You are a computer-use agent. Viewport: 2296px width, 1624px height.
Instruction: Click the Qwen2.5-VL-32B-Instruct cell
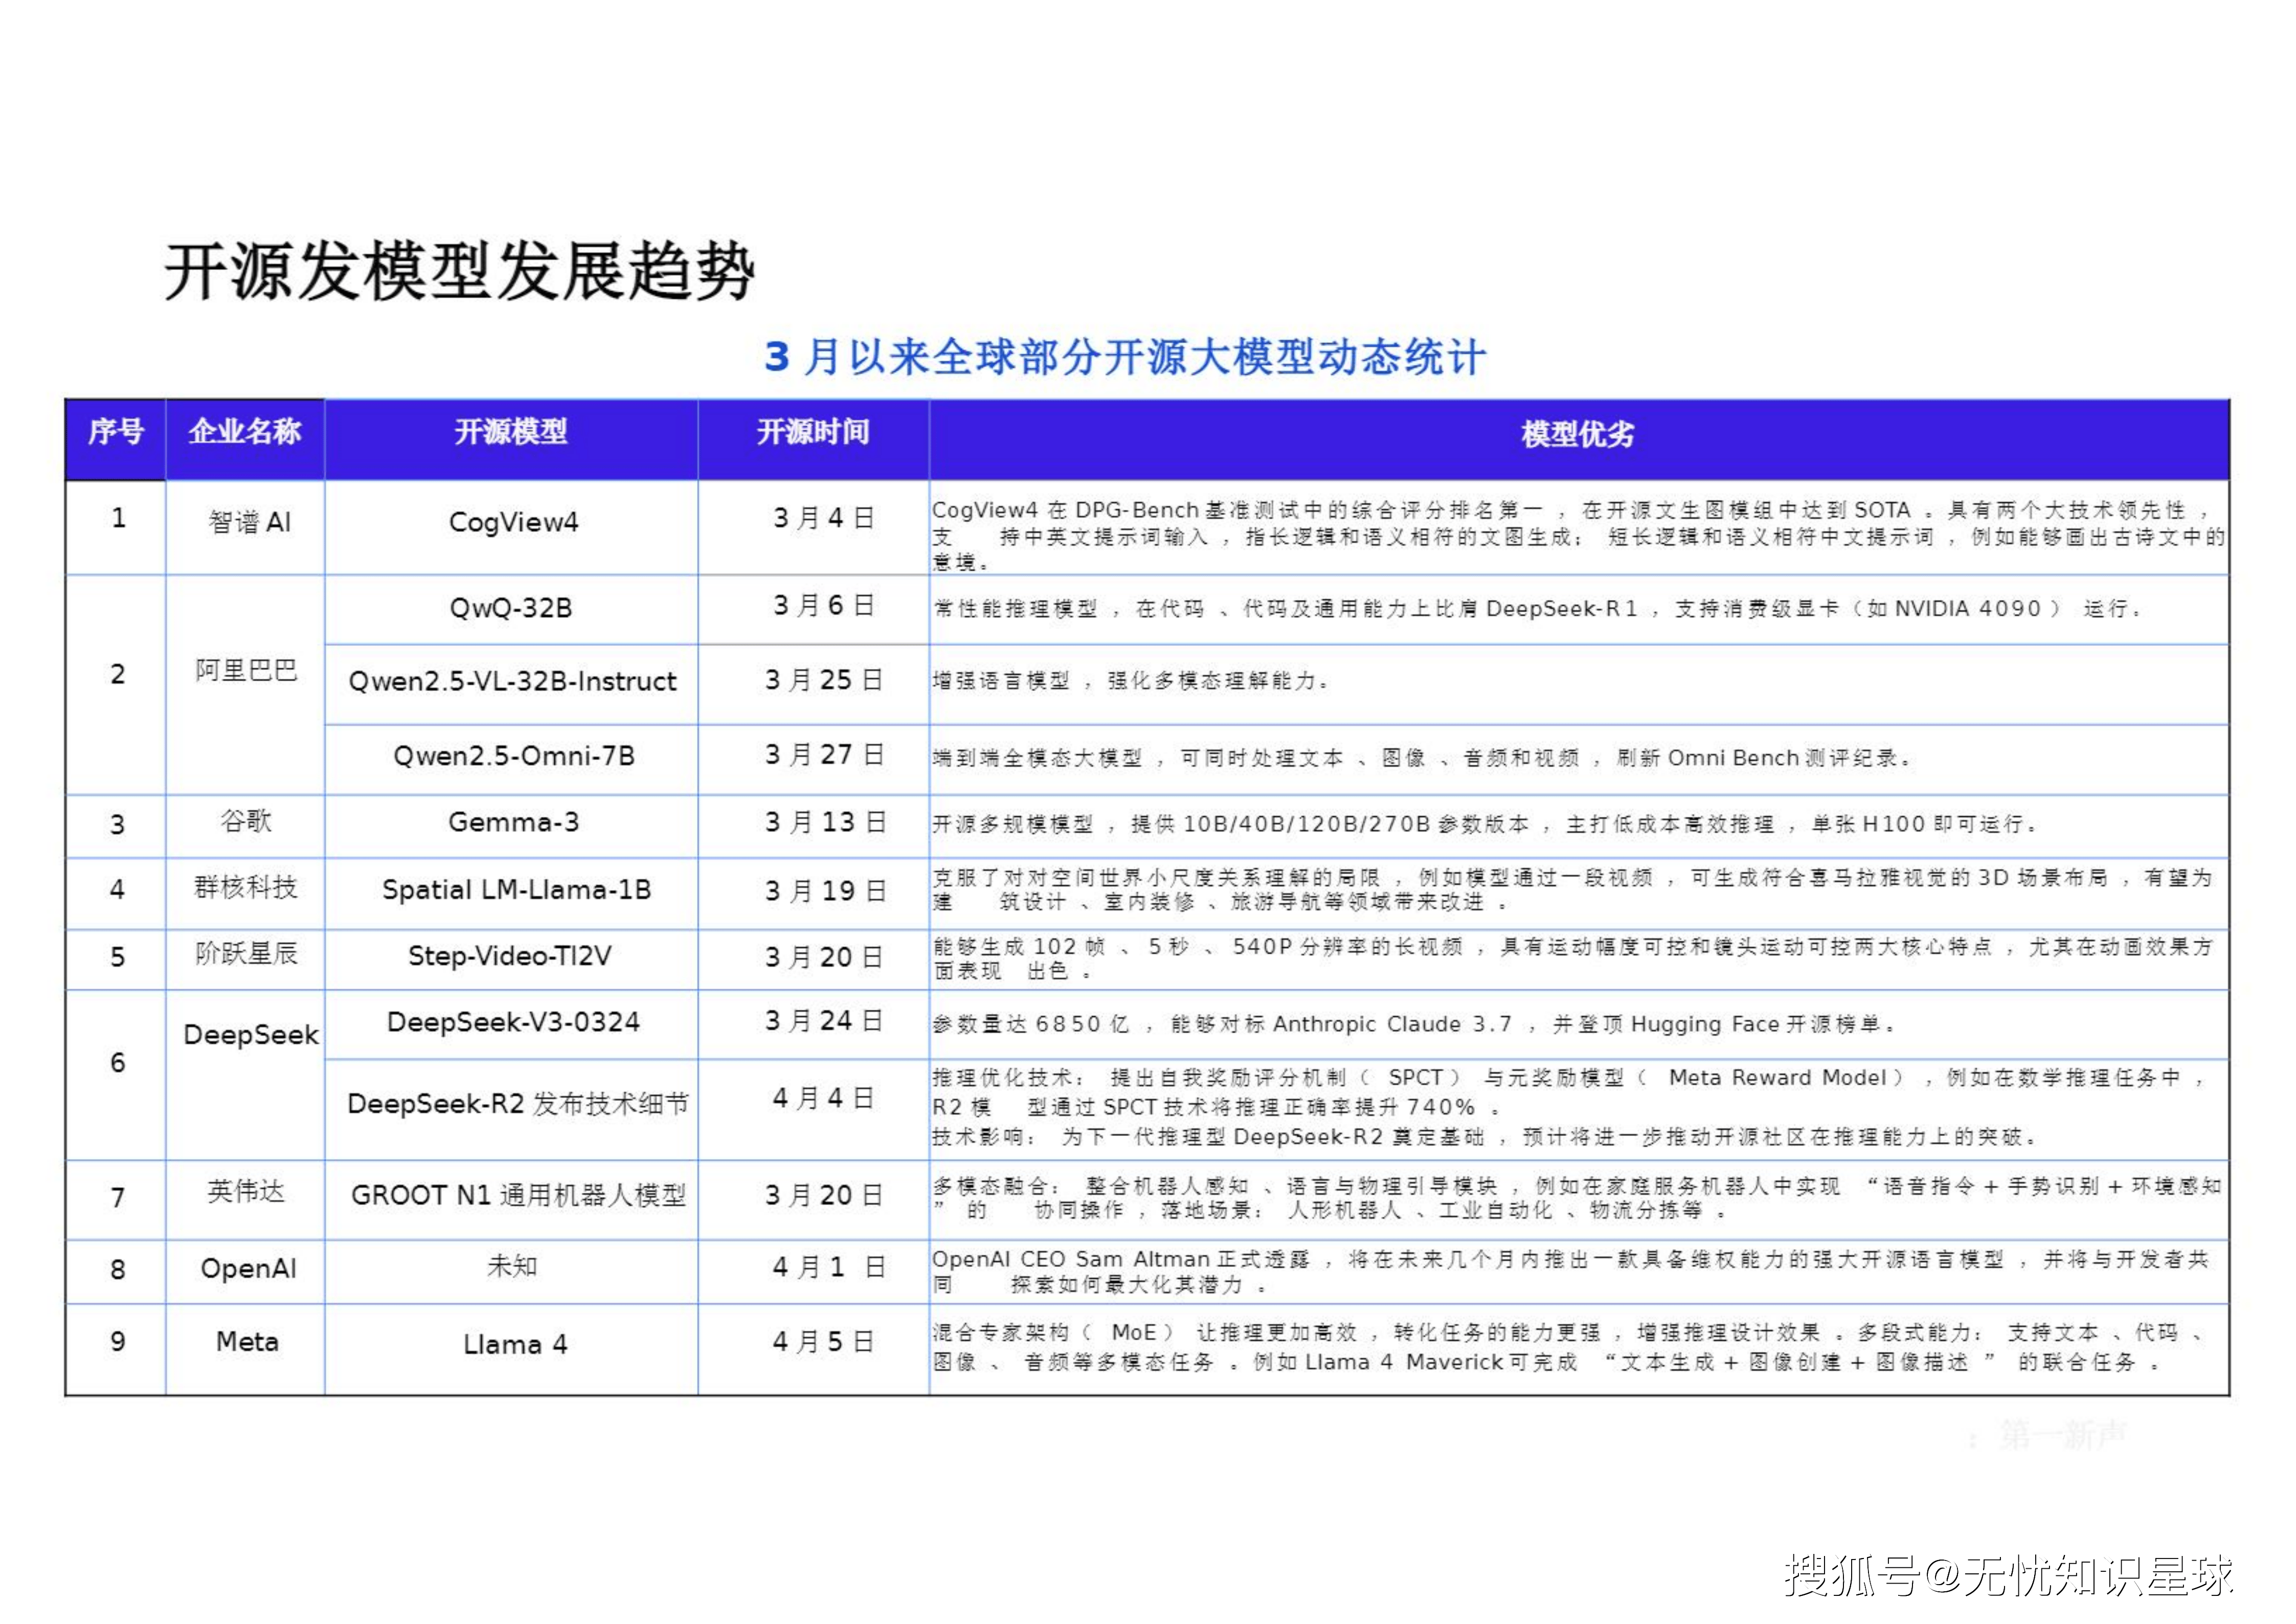tap(512, 682)
